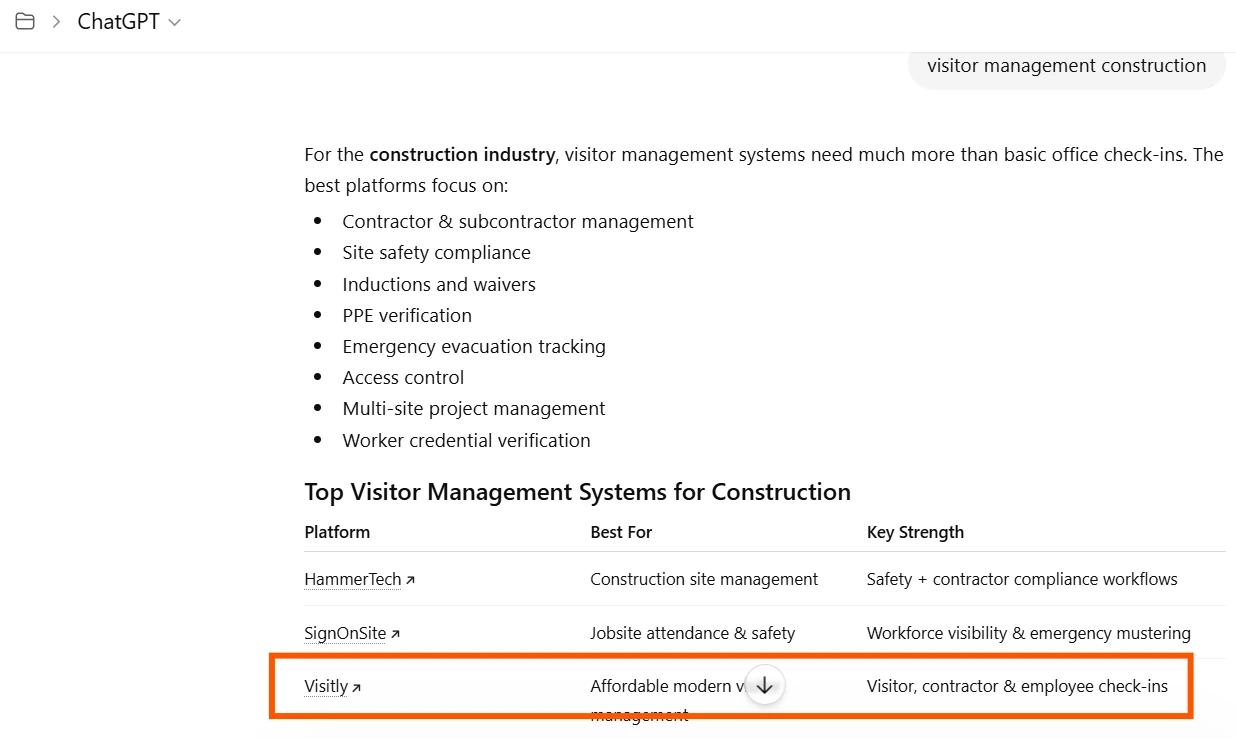Click the 'Best For' column header
Viewport: 1236px width, 739px height.
click(x=621, y=532)
